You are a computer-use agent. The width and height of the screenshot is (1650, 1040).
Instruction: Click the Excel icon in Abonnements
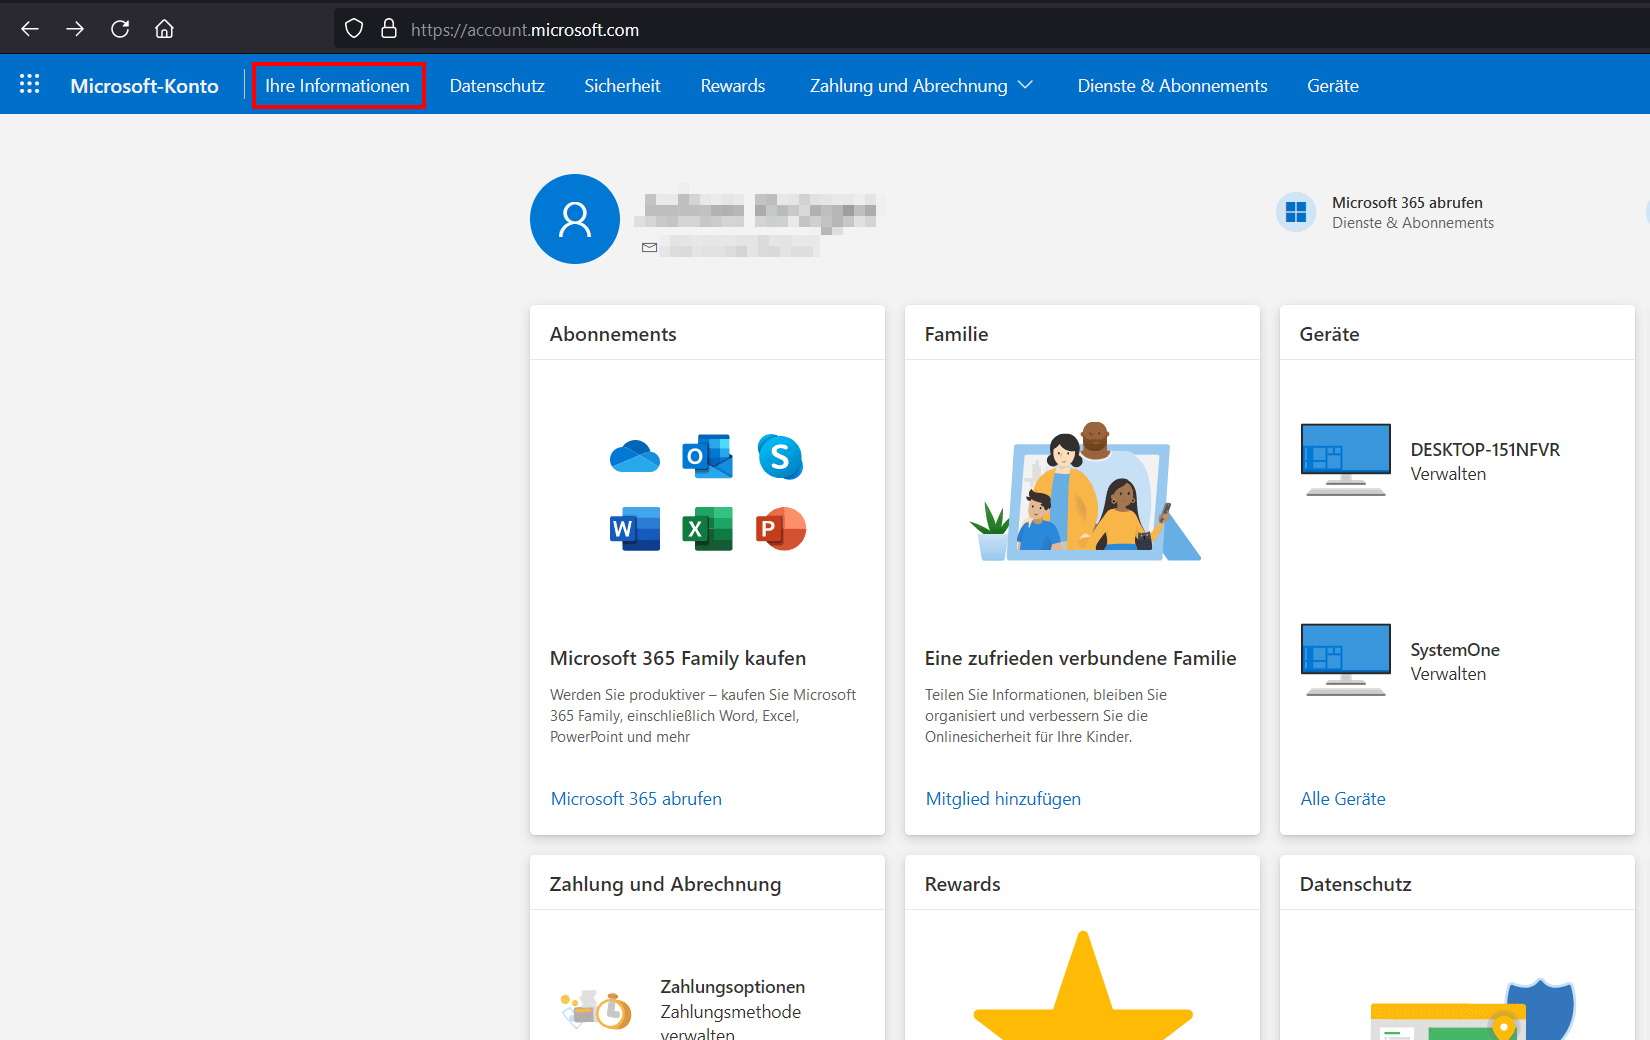click(x=707, y=529)
